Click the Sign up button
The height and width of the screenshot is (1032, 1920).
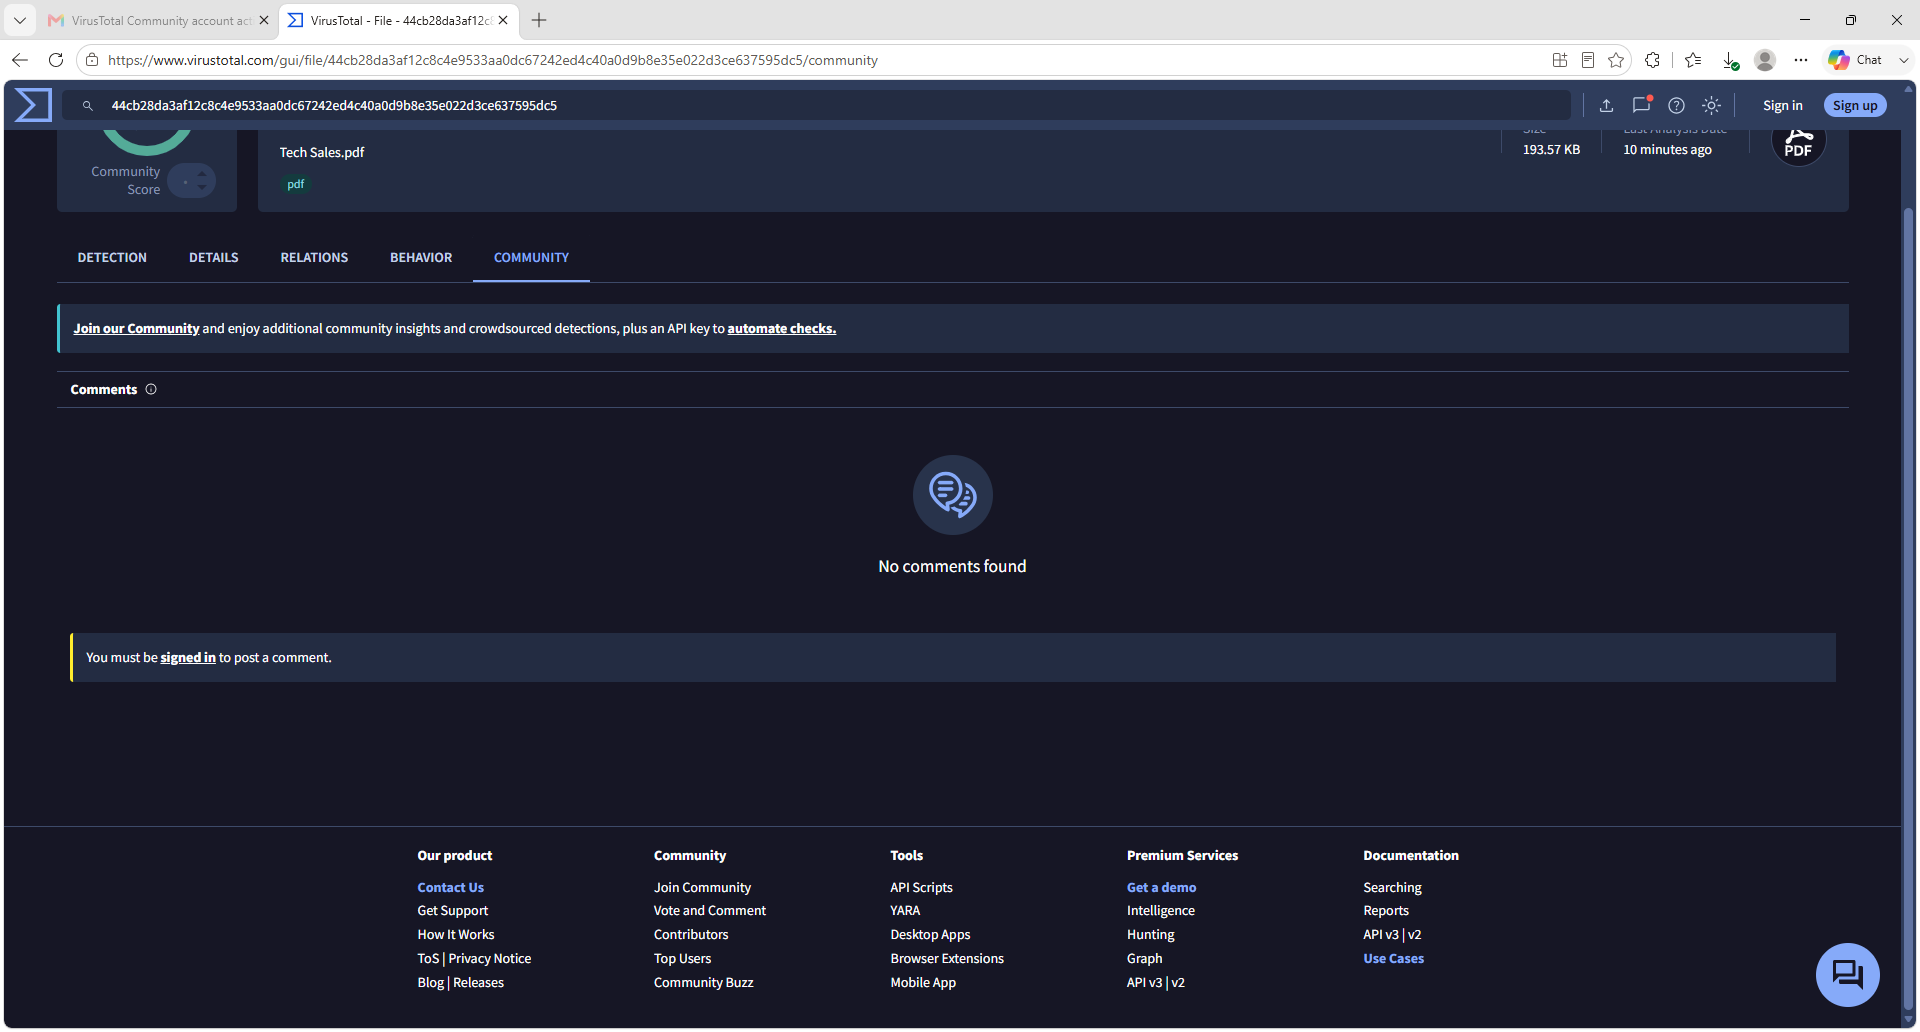coord(1855,105)
